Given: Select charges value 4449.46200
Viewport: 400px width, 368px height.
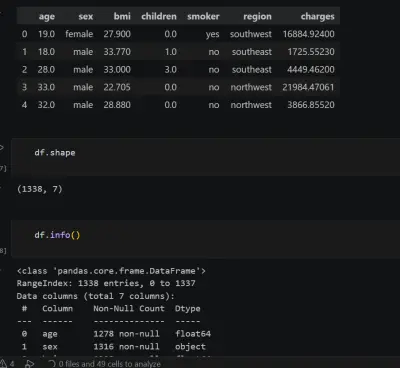Looking at the screenshot, I should click(311, 69).
